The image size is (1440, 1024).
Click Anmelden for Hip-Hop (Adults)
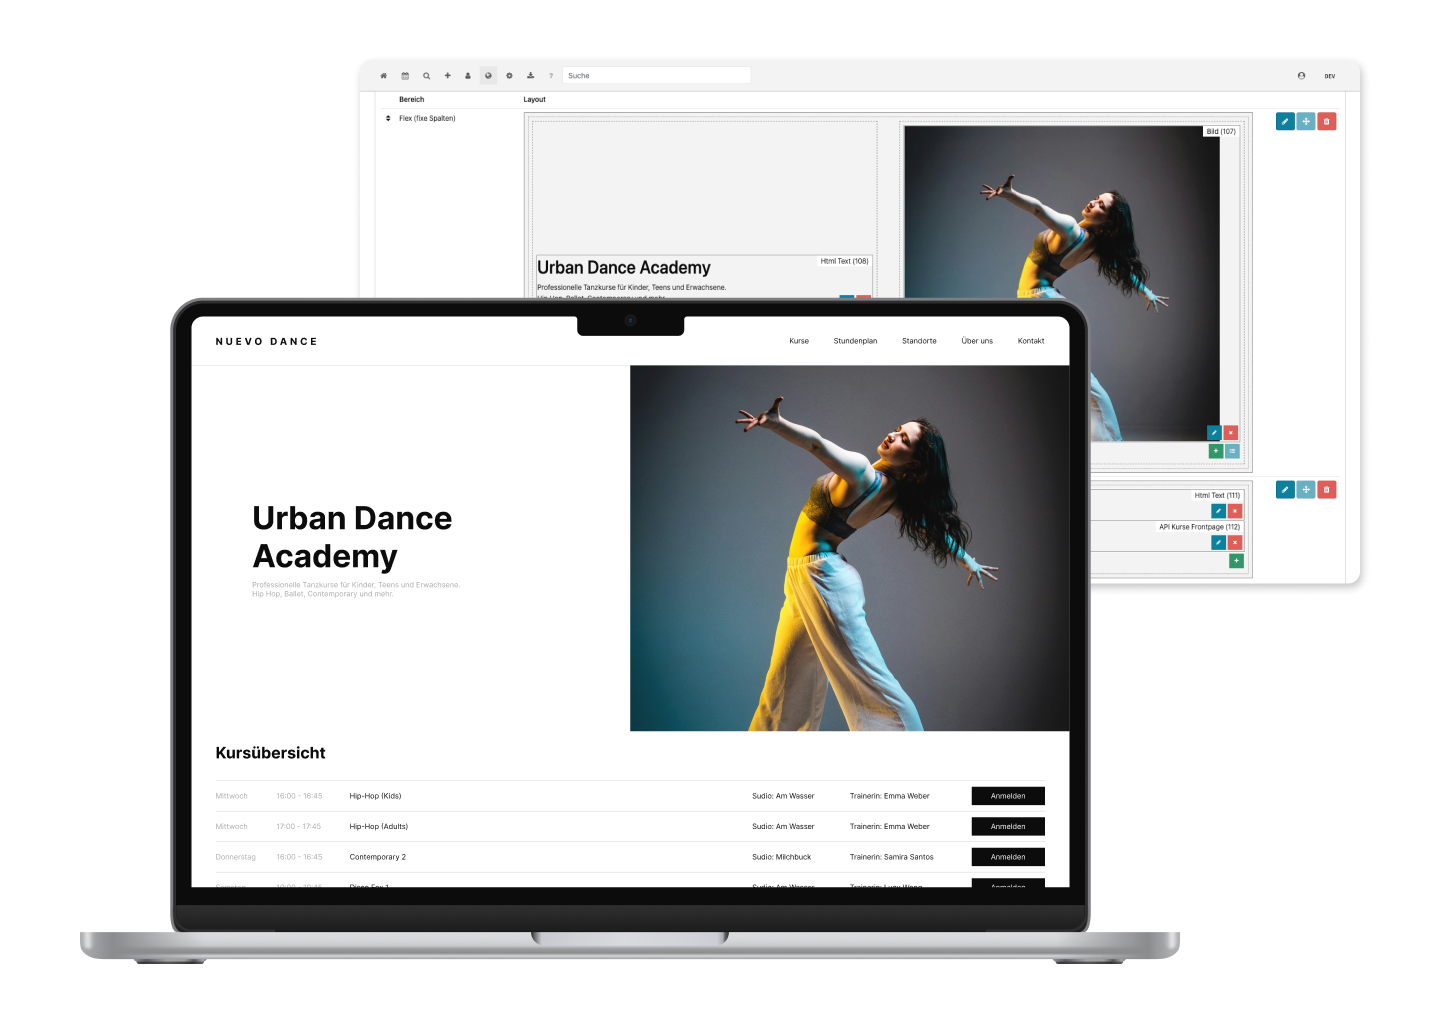click(x=1008, y=827)
